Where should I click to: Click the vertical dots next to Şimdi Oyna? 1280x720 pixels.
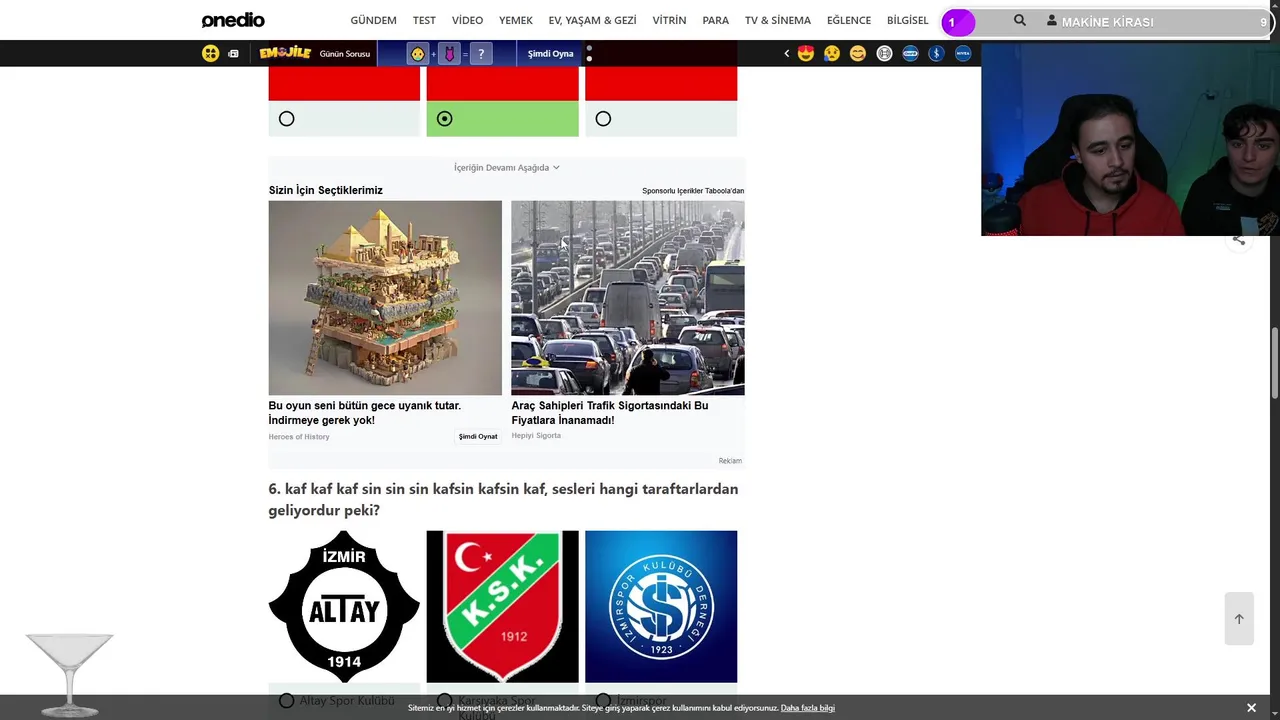(589, 53)
